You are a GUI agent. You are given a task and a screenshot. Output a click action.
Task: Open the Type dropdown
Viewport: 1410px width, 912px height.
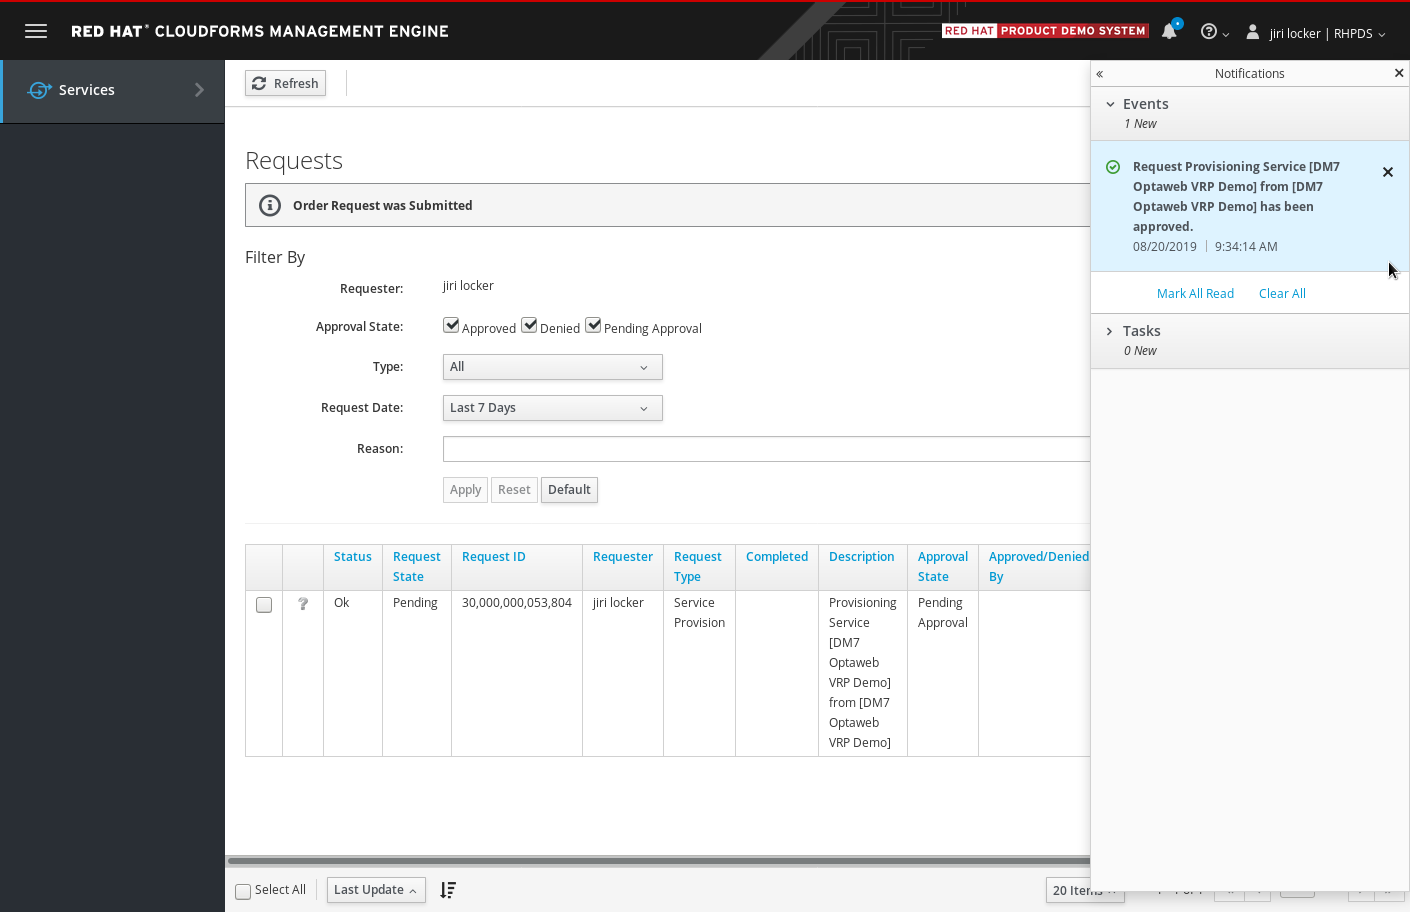(x=552, y=367)
